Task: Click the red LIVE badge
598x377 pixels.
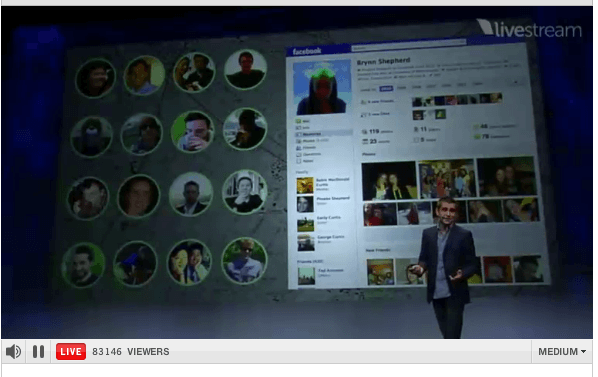Action: pos(71,351)
